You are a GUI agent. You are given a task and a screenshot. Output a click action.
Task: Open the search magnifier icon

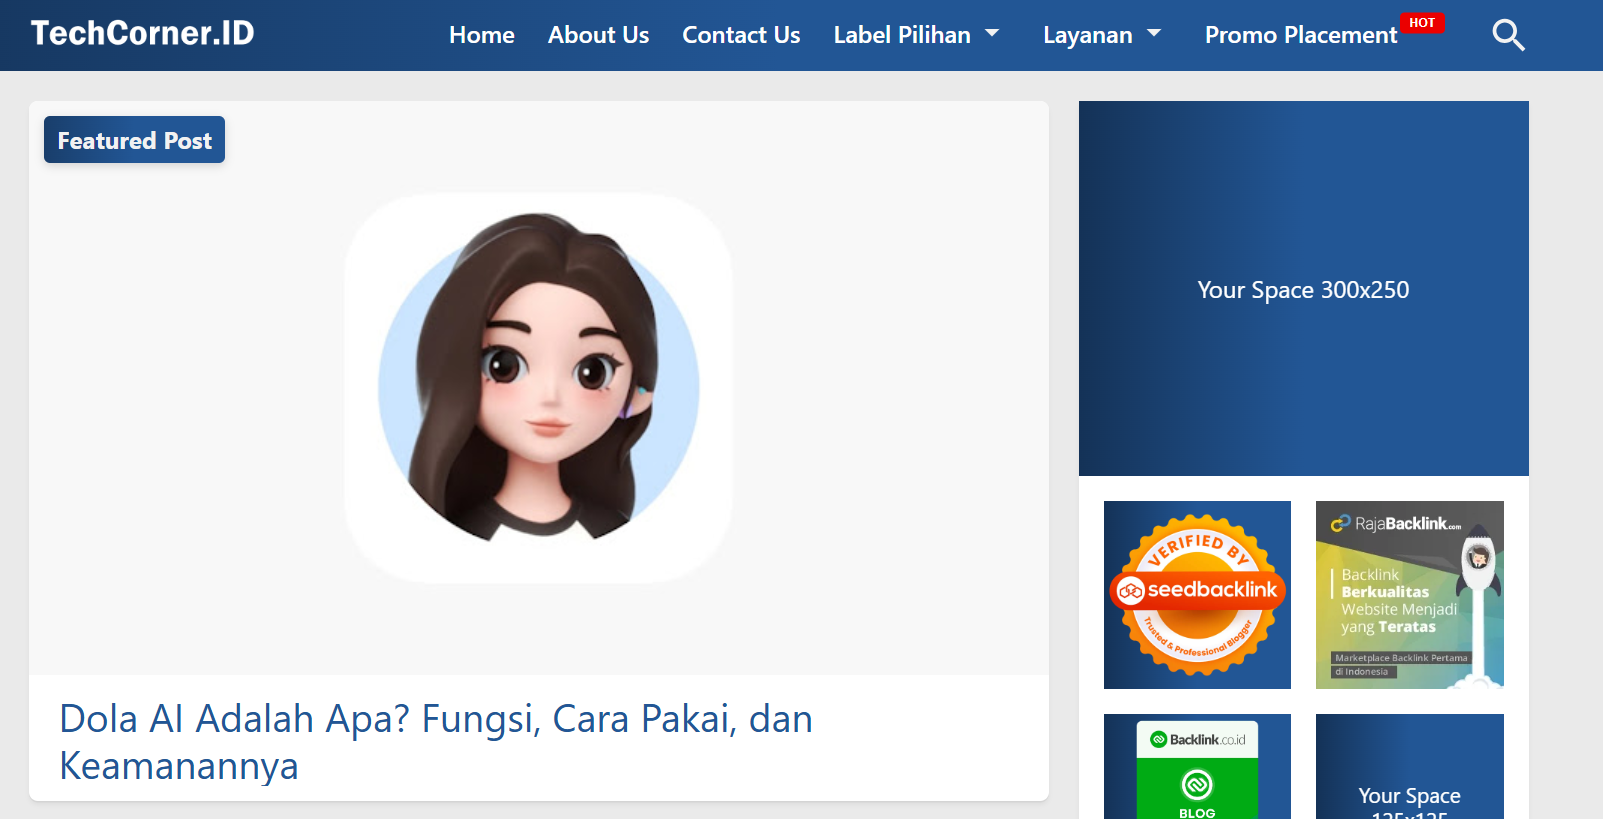point(1508,35)
